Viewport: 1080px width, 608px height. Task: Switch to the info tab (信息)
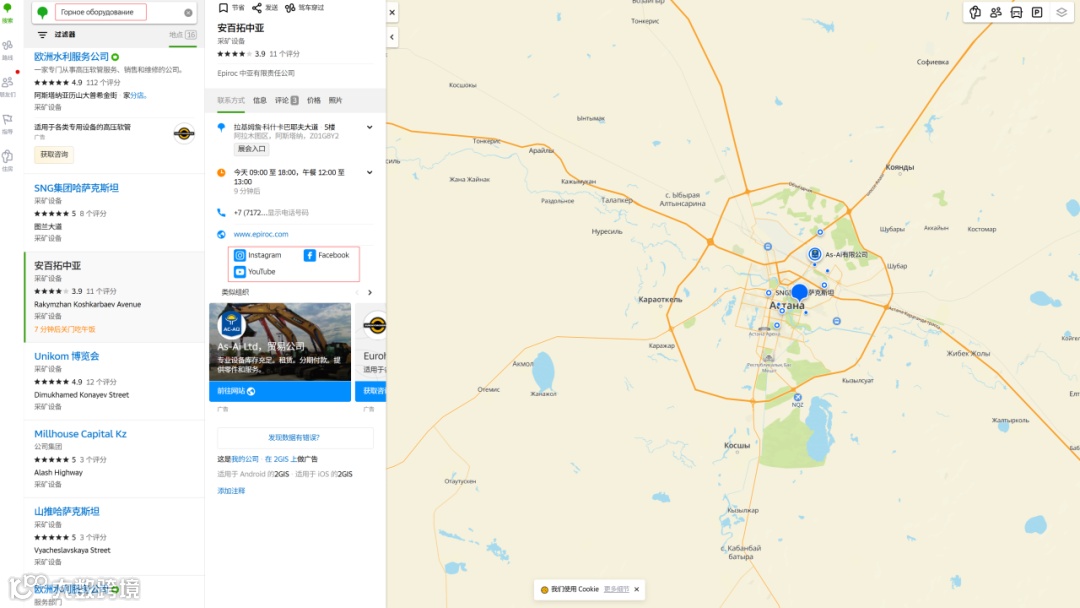click(x=260, y=101)
